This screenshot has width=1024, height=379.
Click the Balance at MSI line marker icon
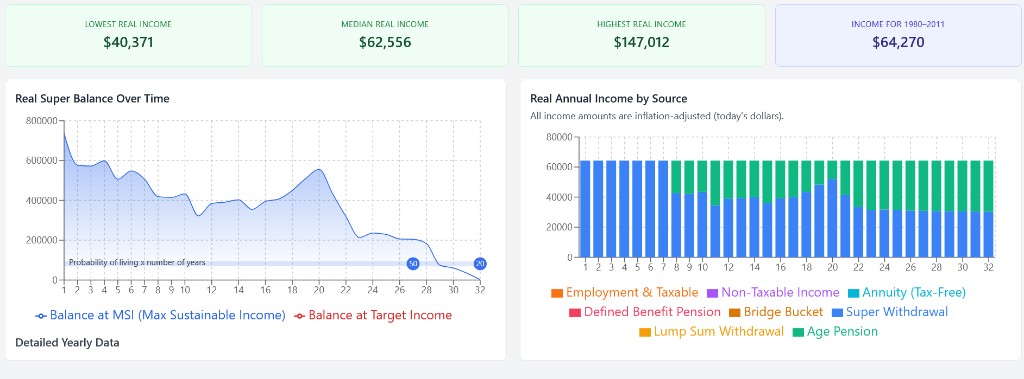(x=41, y=316)
